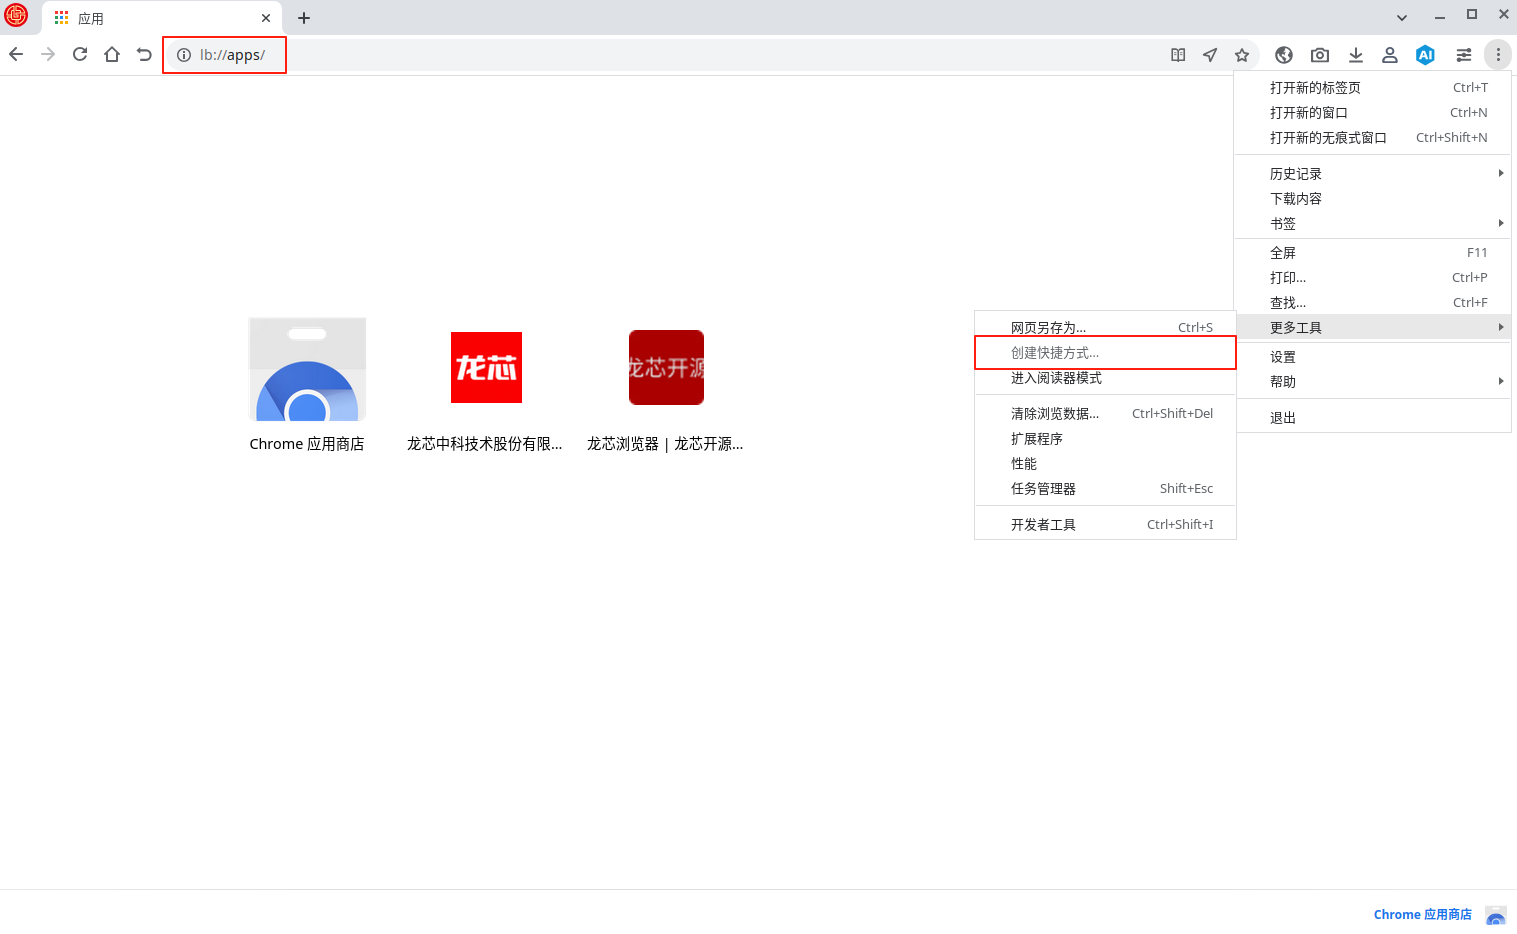Select 打开新的窗口 menu item
Image resolution: width=1517 pixels, height=934 pixels.
pyautogui.click(x=1374, y=113)
